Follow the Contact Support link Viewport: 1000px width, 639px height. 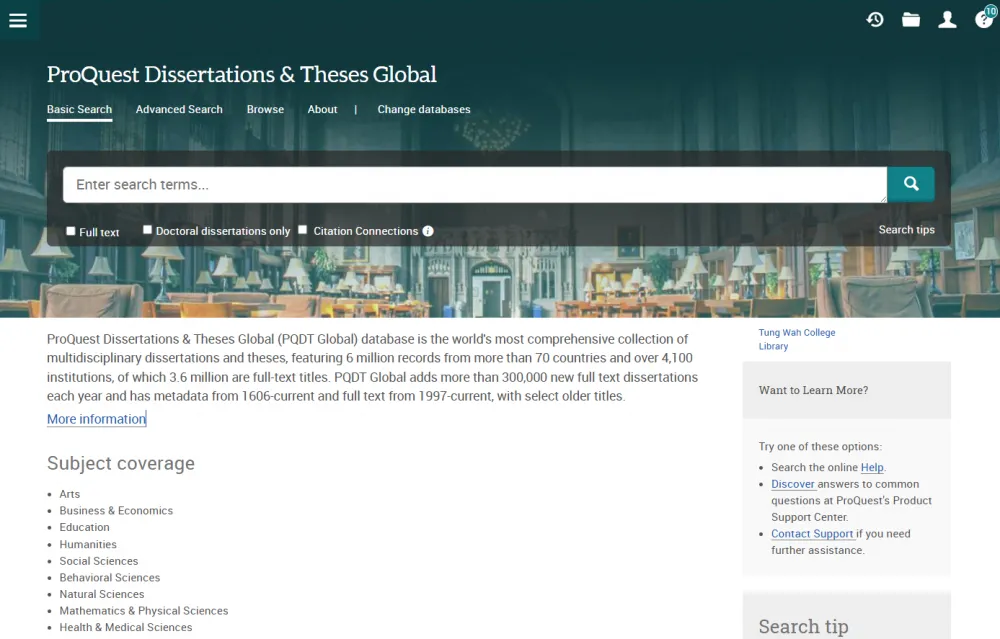coord(812,534)
